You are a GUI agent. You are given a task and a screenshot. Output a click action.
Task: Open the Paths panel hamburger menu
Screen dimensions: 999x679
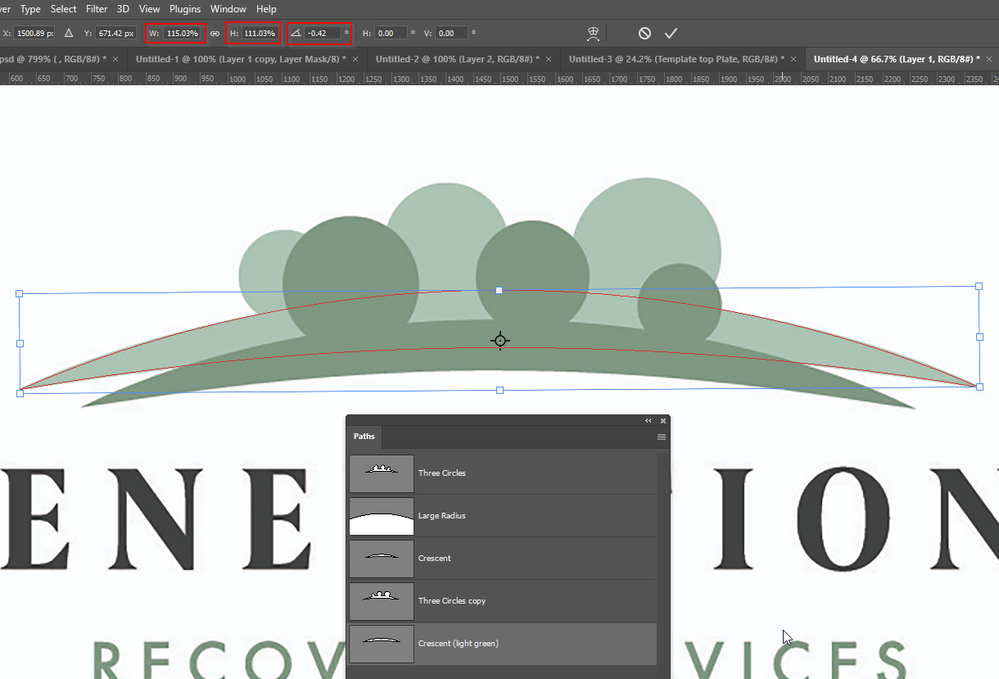coord(661,437)
